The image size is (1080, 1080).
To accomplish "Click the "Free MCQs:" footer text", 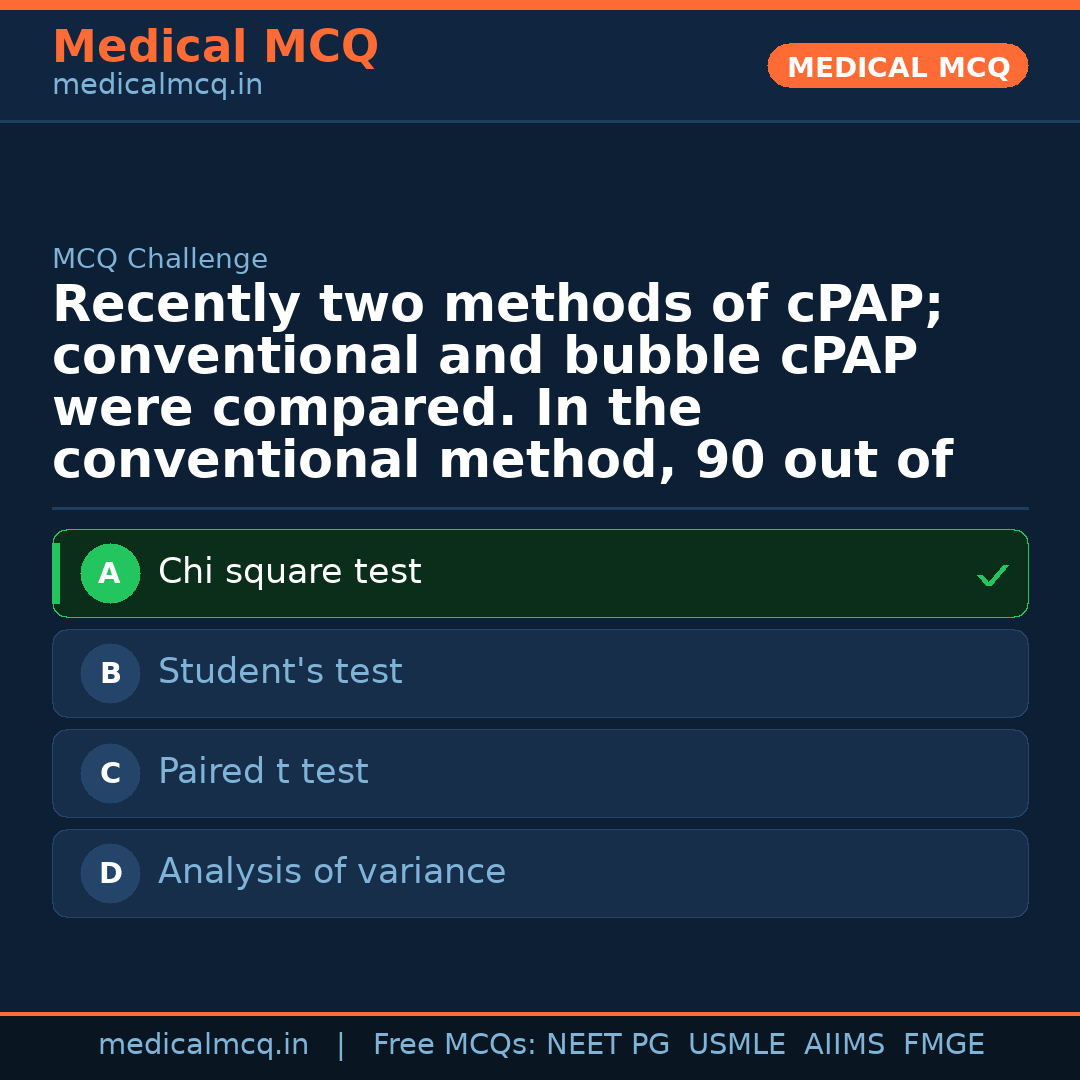I will click(x=454, y=1045).
